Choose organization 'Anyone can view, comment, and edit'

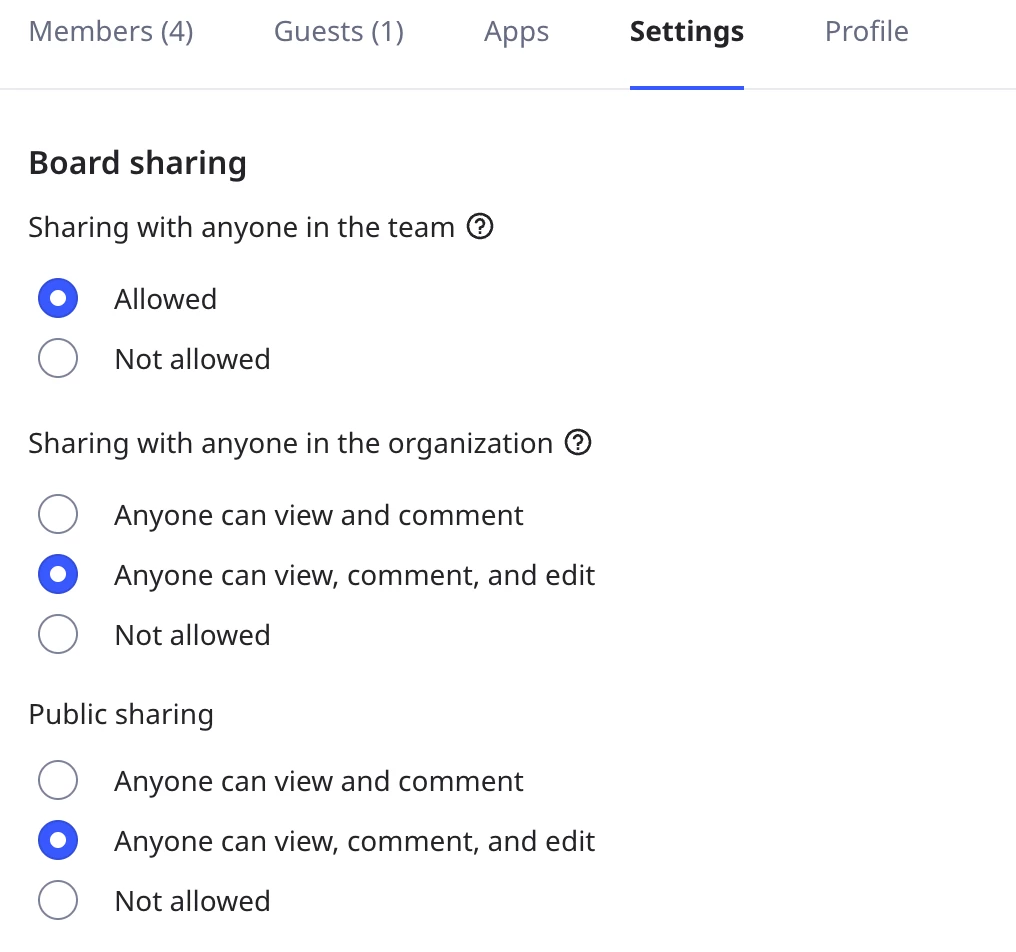coord(58,575)
